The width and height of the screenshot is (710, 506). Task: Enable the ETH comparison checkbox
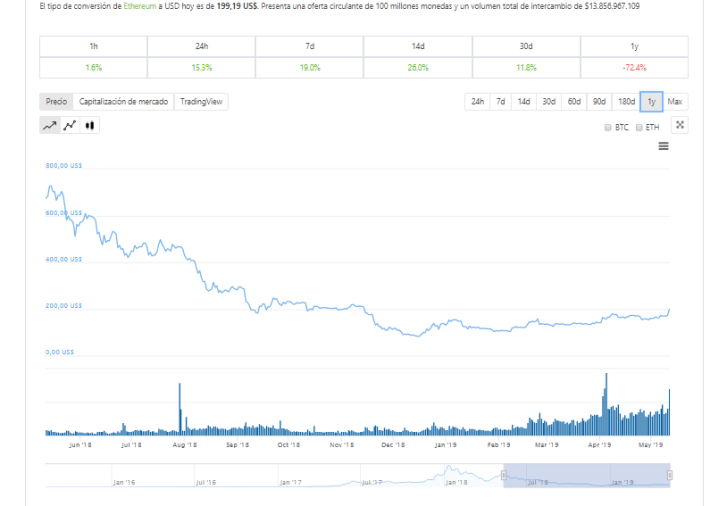[x=639, y=128]
